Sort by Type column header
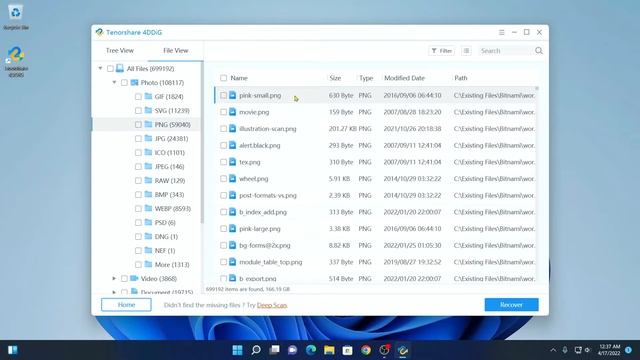This screenshot has width=640, height=360. 366,78
